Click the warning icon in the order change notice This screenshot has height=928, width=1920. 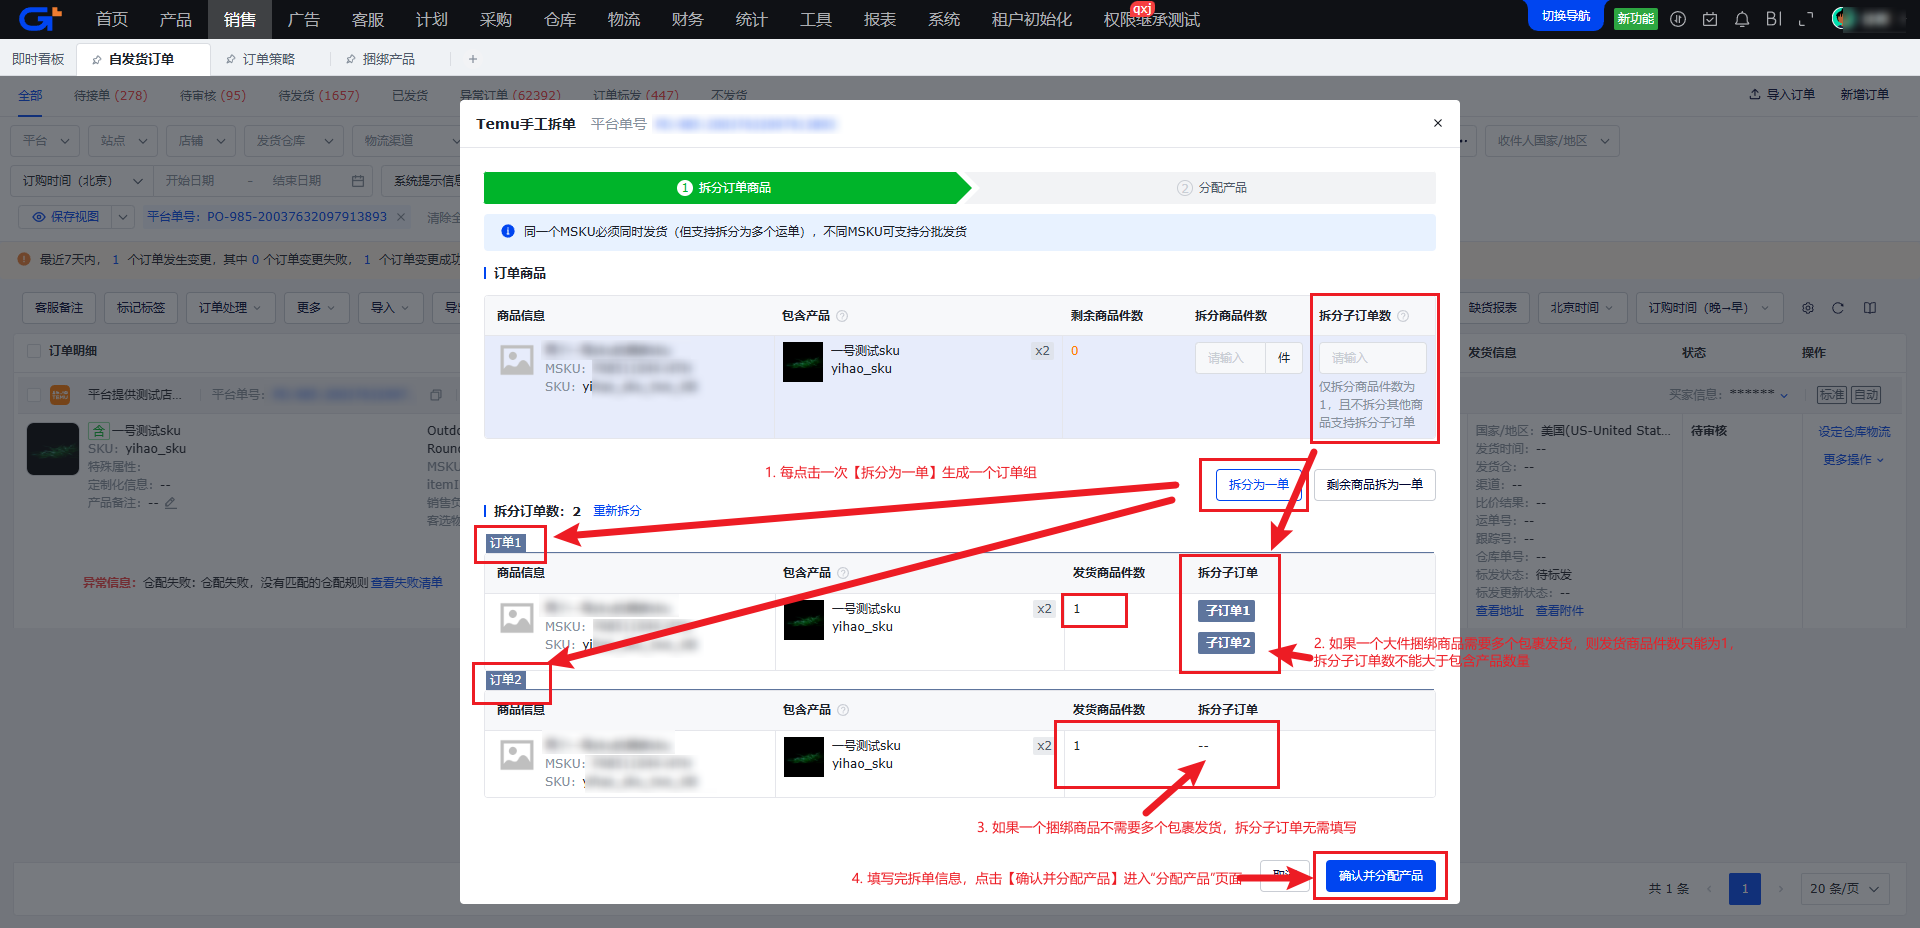click(24, 259)
